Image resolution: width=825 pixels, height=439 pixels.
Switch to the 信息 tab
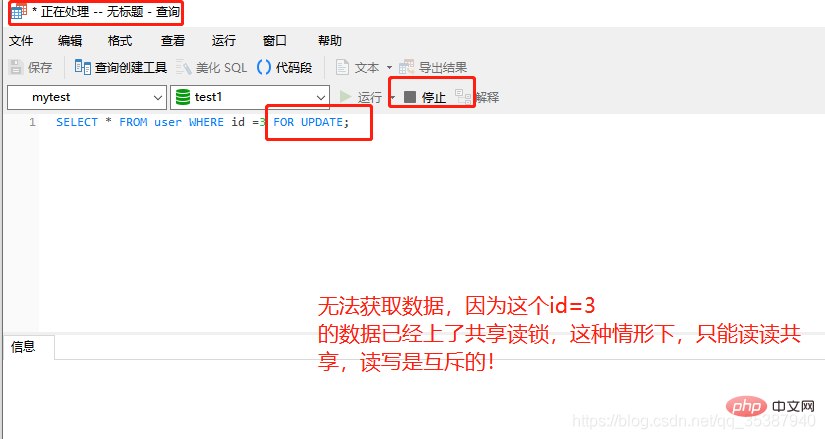click(23, 346)
